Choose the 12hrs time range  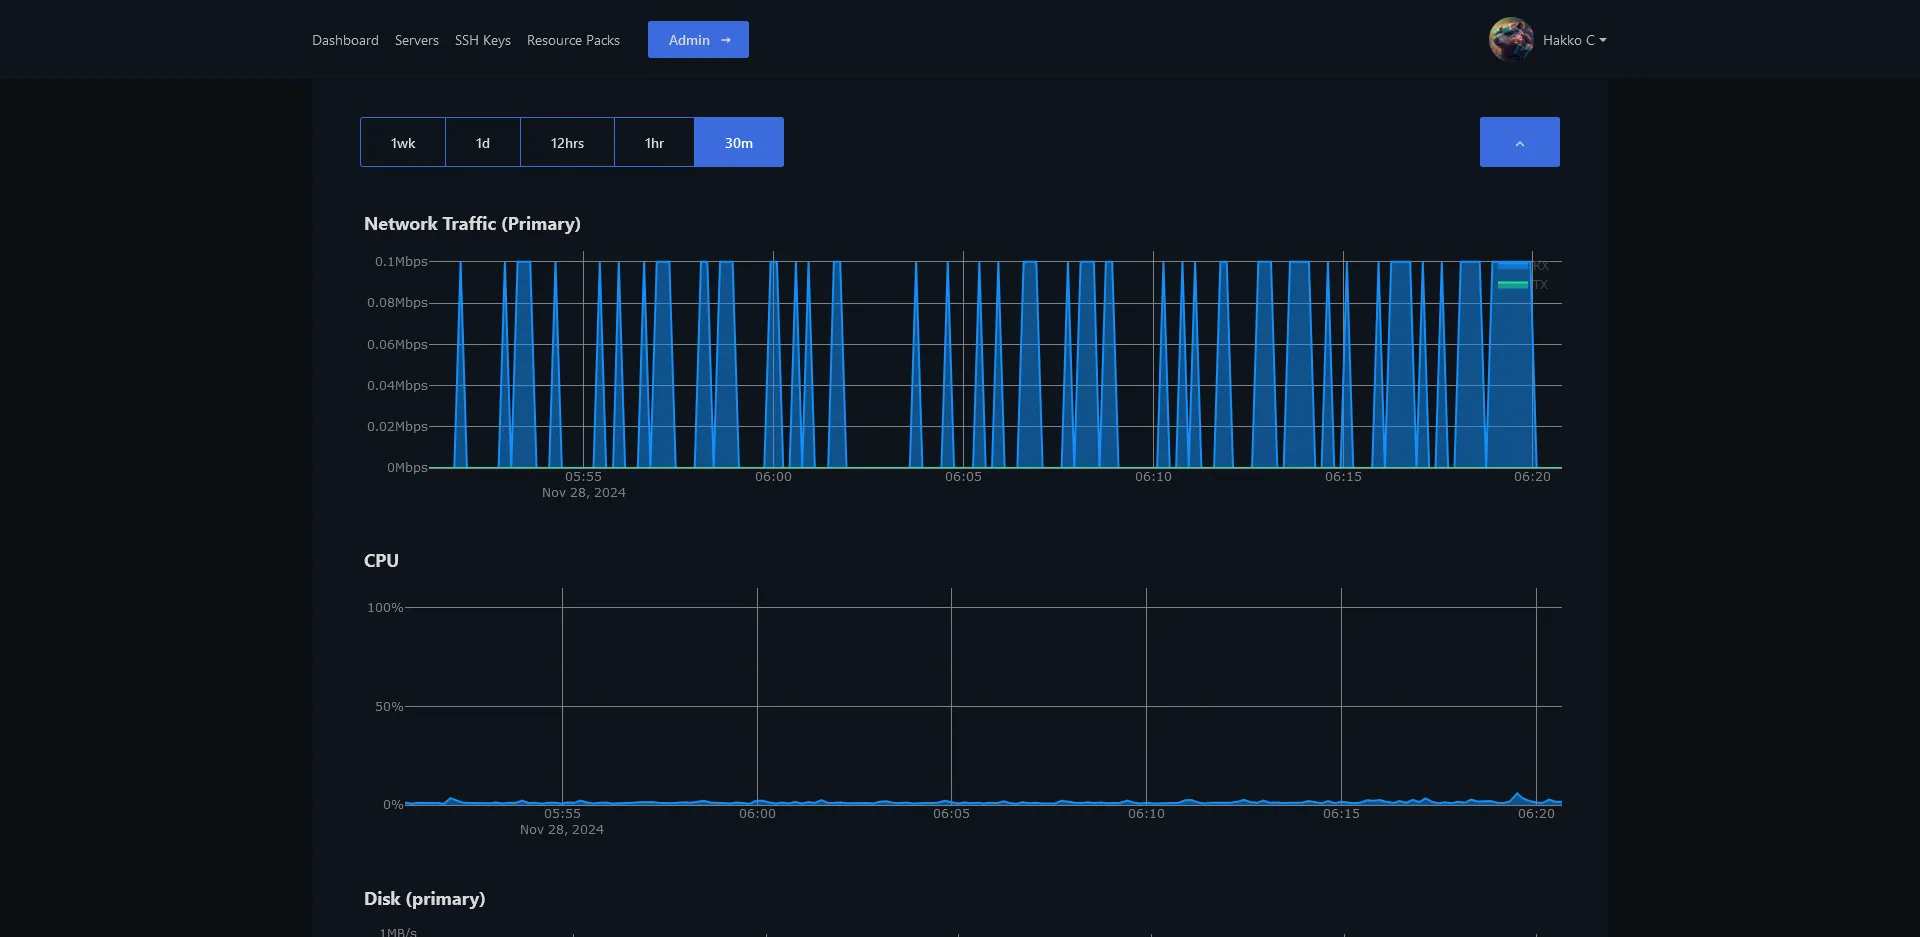coord(567,143)
